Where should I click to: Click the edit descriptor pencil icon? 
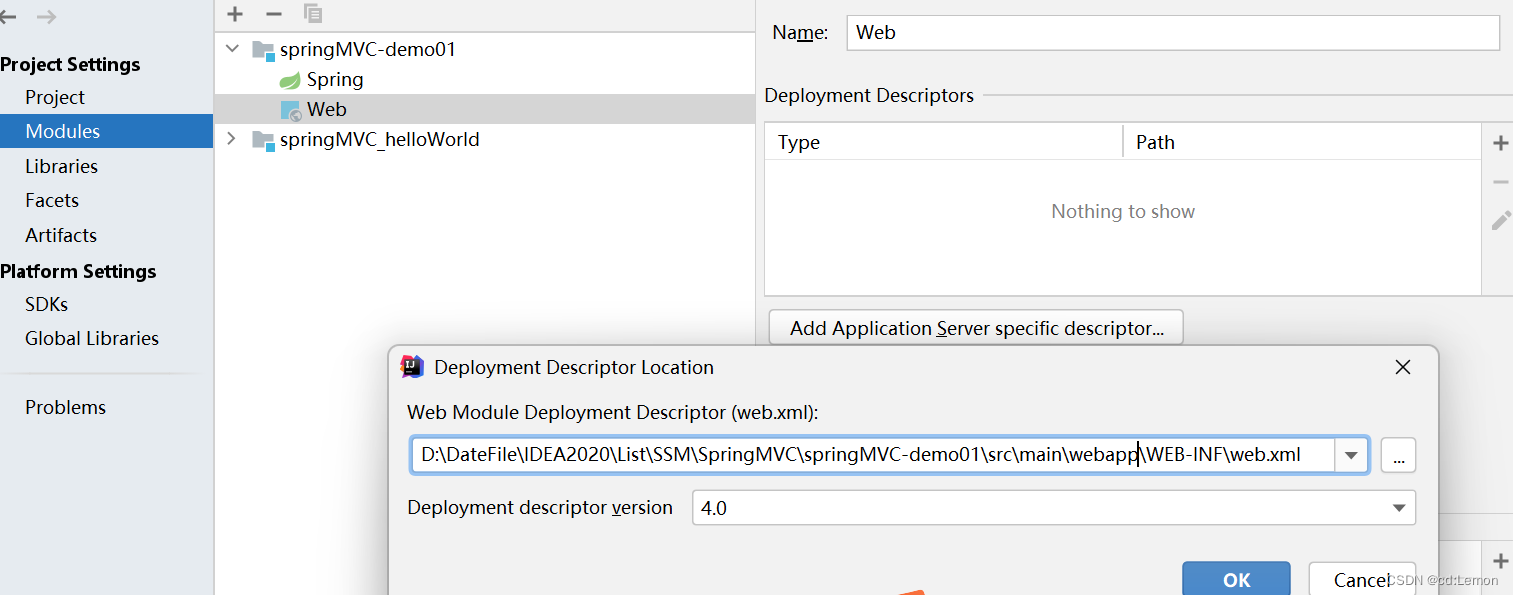pyautogui.click(x=1500, y=220)
